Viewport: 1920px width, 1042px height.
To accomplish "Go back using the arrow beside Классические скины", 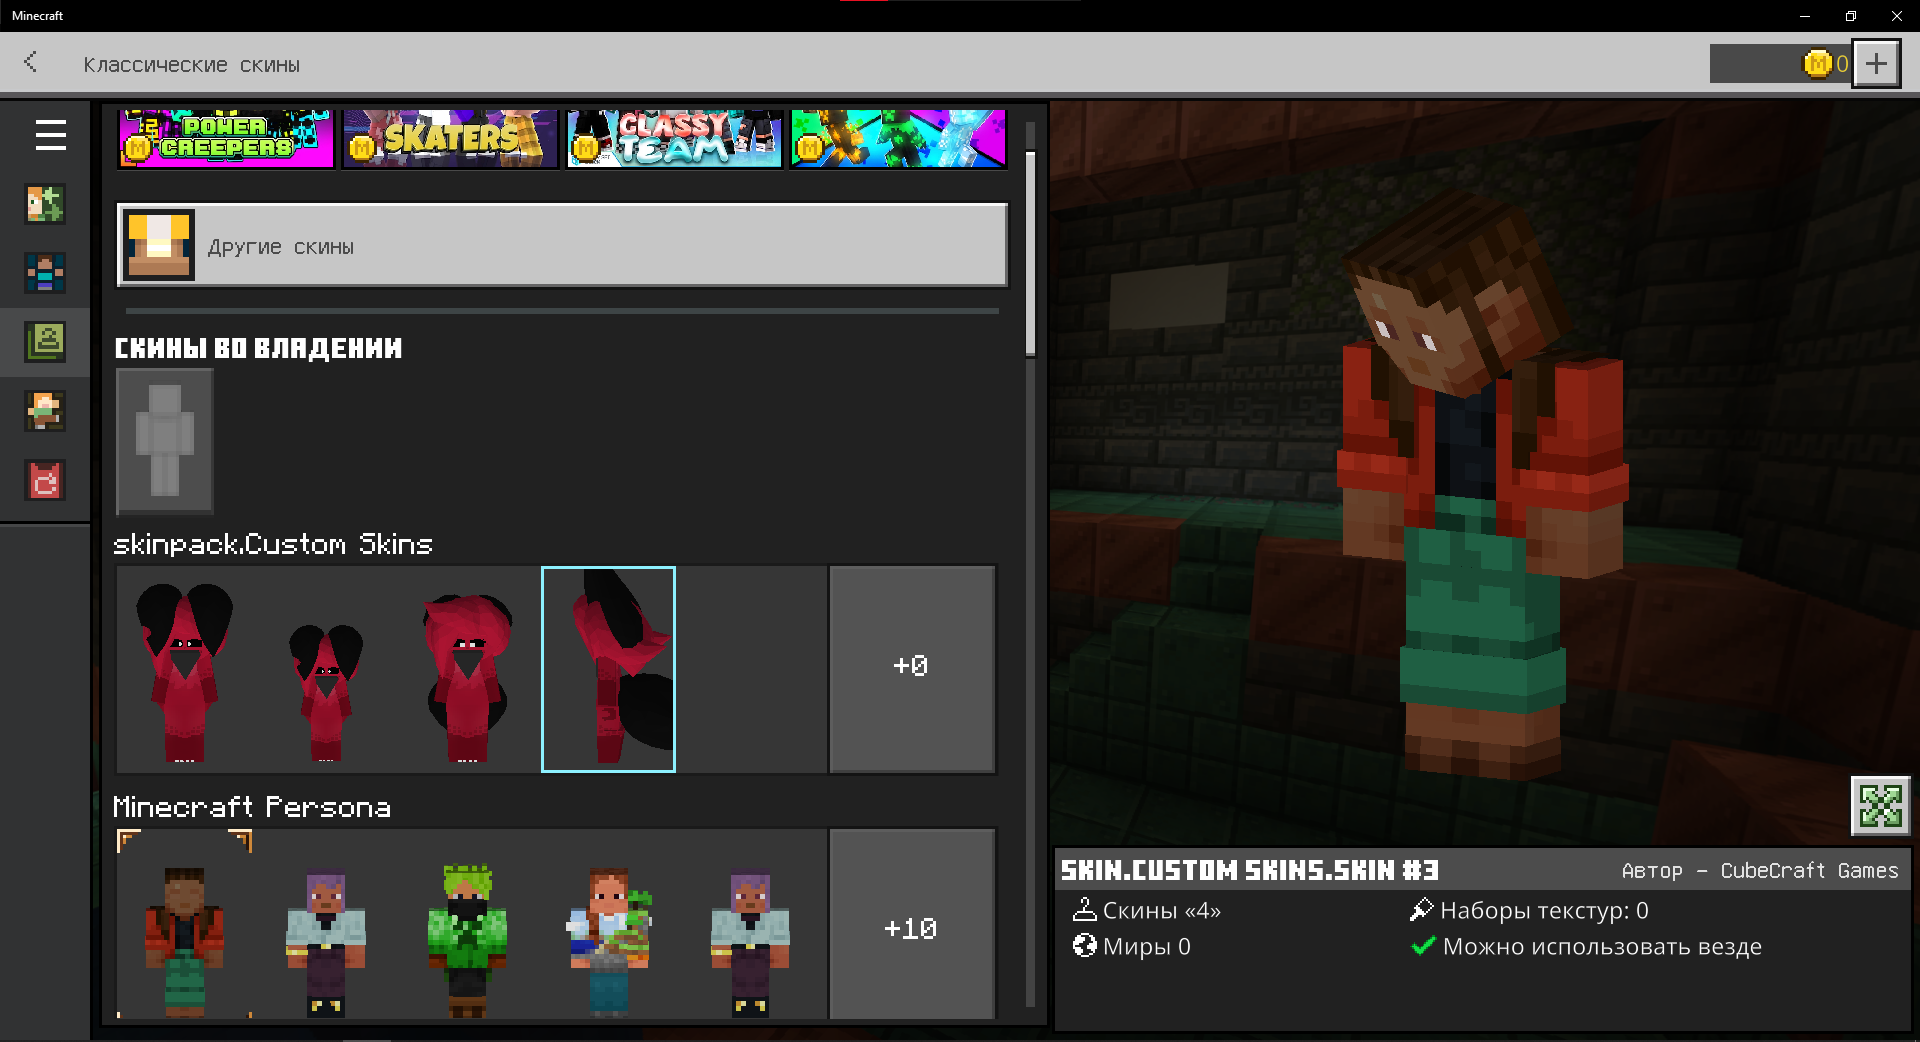I will [31, 62].
